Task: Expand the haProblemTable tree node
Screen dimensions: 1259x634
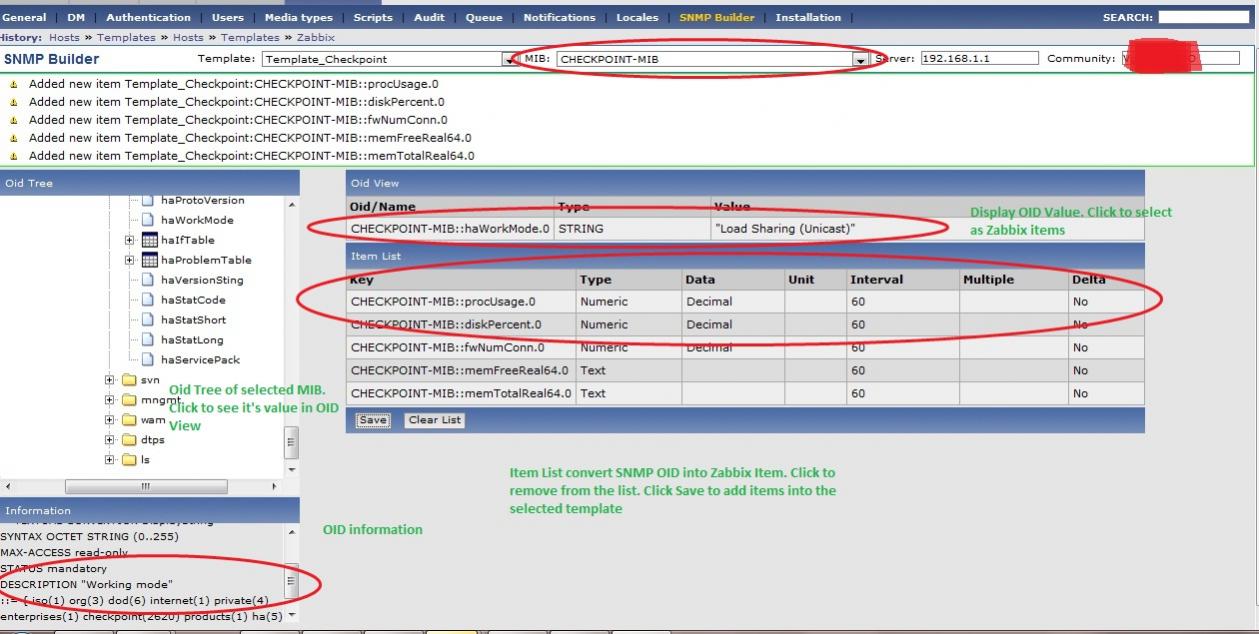Action: click(129, 260)
